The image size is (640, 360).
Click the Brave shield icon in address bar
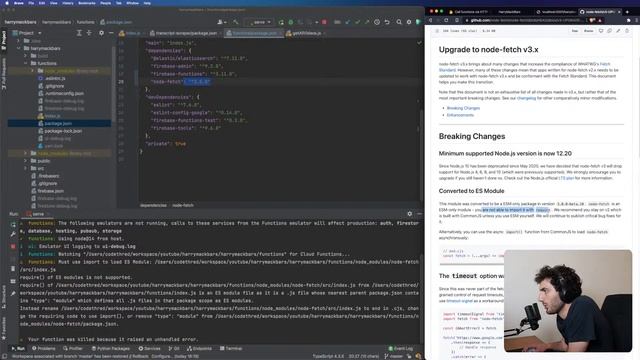[592, 20]
